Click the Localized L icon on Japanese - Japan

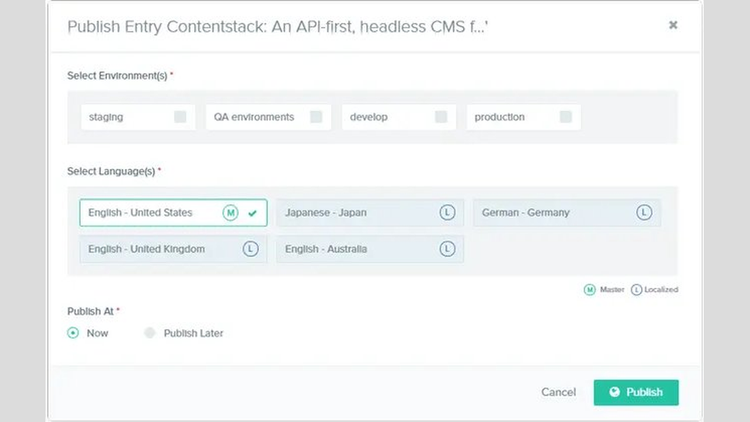click(x=447, y=212)
